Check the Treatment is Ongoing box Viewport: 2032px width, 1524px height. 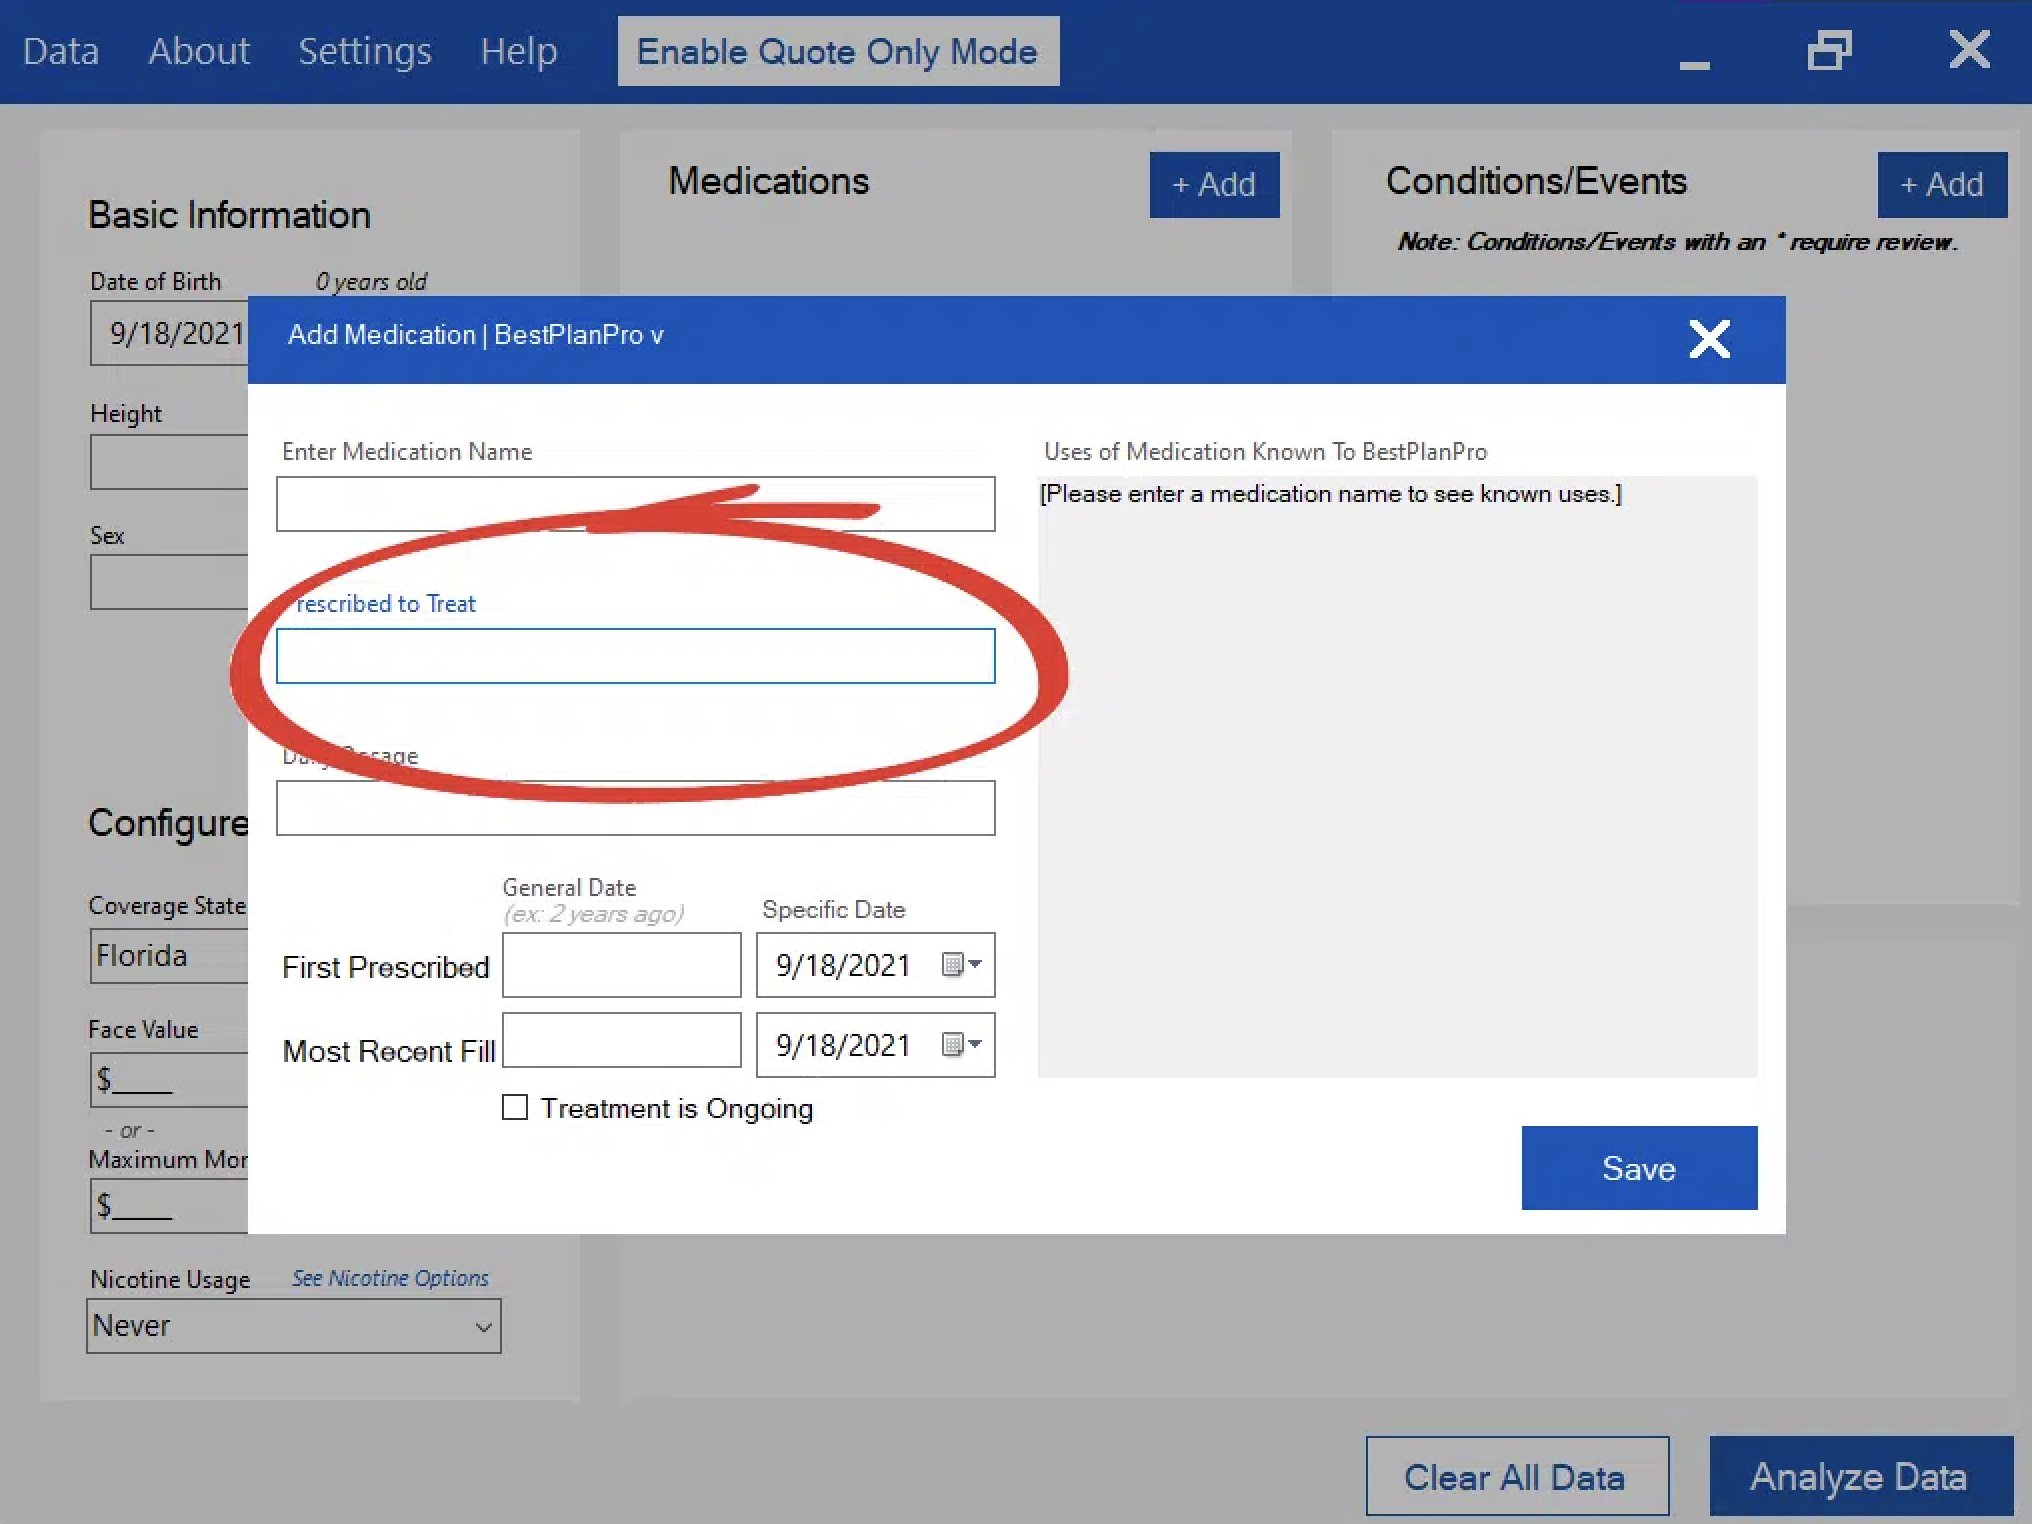tap(515, 1108)
